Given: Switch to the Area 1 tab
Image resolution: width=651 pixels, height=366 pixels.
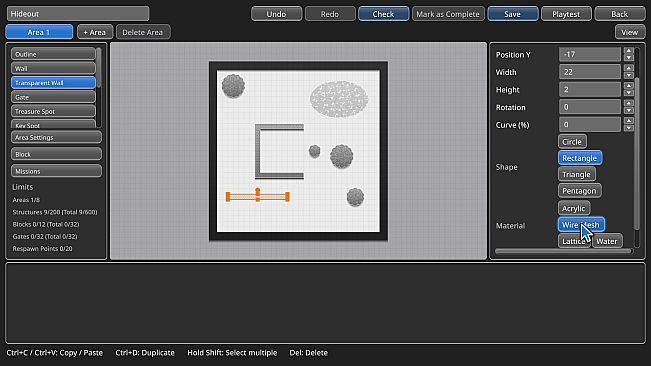Looking at the screenshot, I should tap(39, 32).
